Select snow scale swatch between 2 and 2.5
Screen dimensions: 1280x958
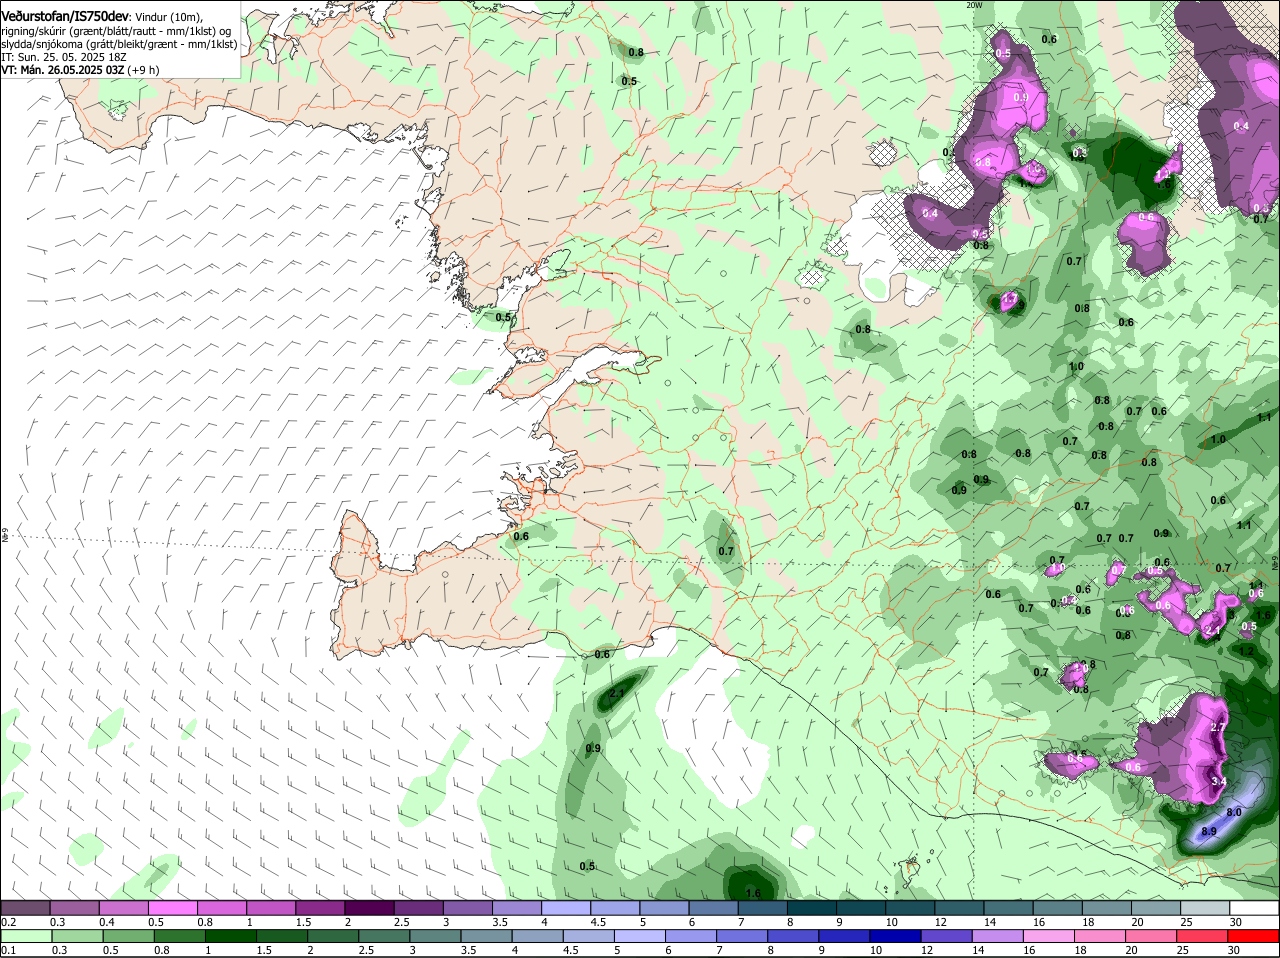[x=370, y=907]
